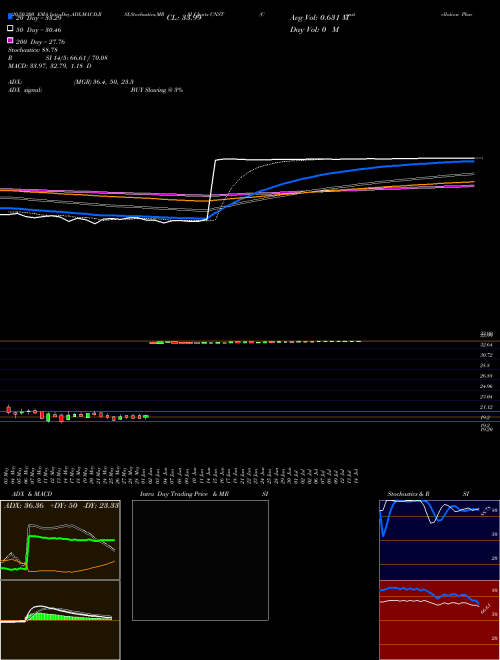Click the magenta 200 Day legend swatch

click(10, 40)
